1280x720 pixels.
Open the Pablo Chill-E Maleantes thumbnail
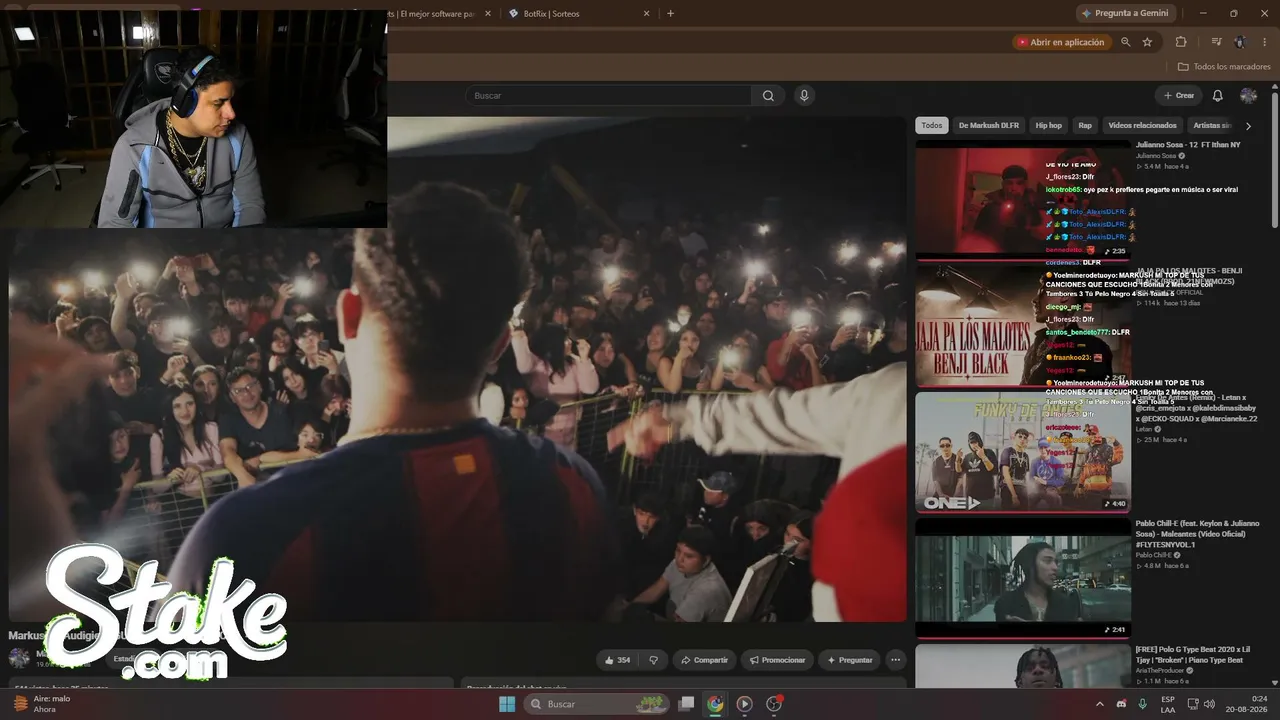coord(1023,577)
